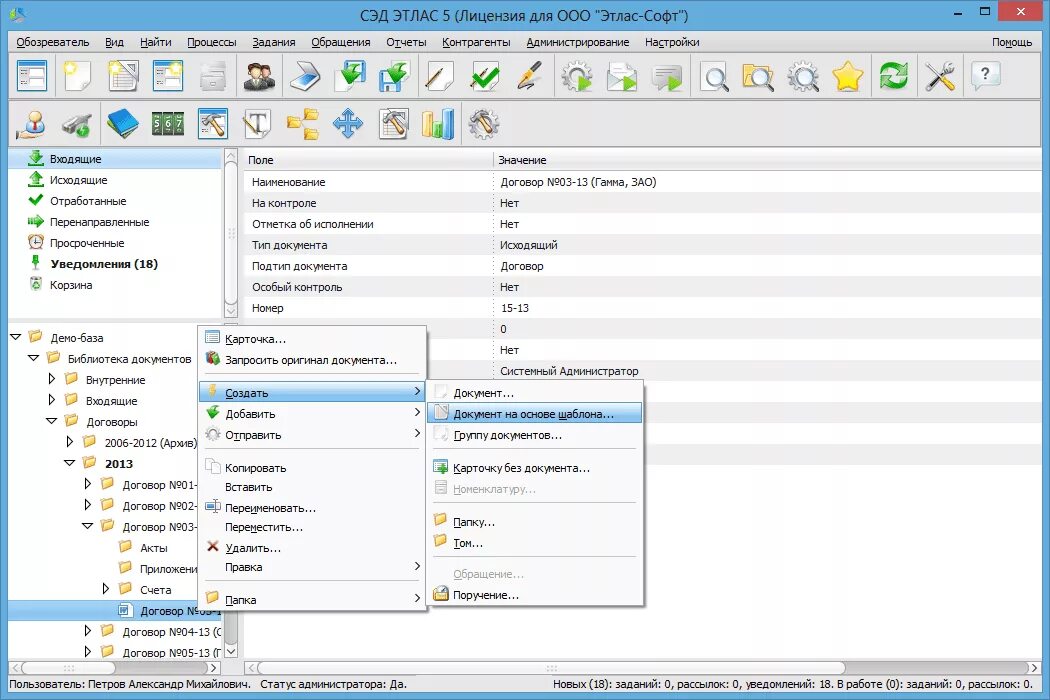
Task: Click the yellow folder tree structure icon
Action: click(x=303, y=124)
